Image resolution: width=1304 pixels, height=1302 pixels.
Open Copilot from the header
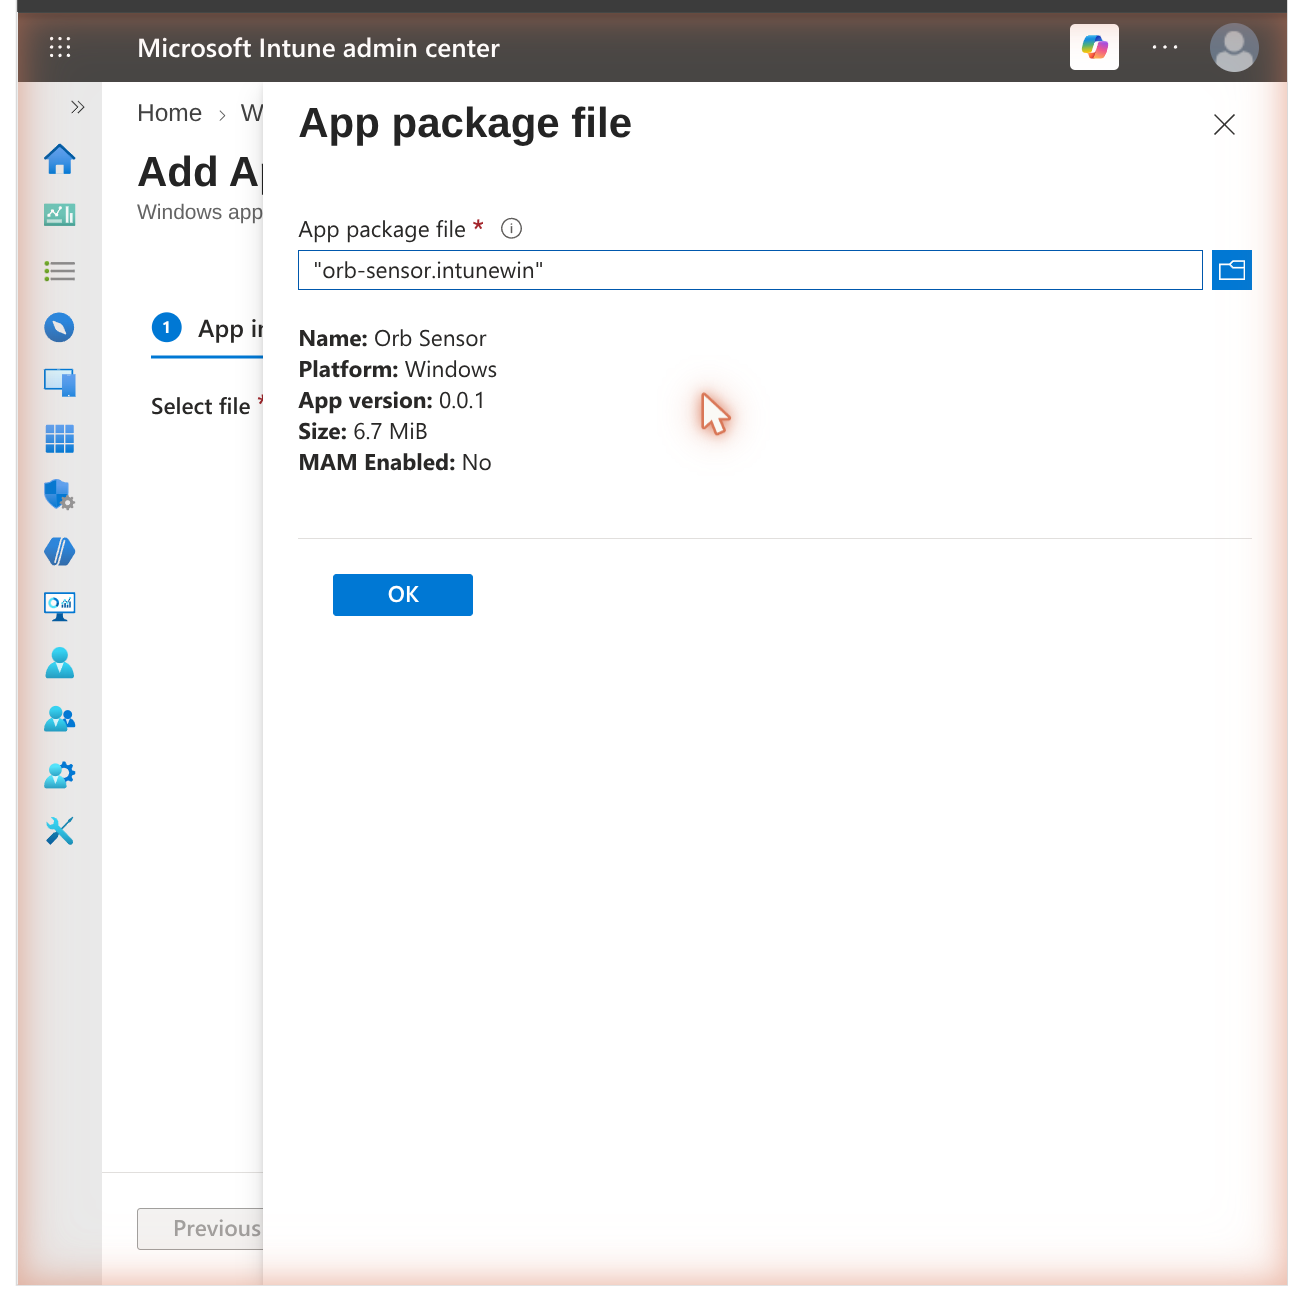coord(1094,47)
